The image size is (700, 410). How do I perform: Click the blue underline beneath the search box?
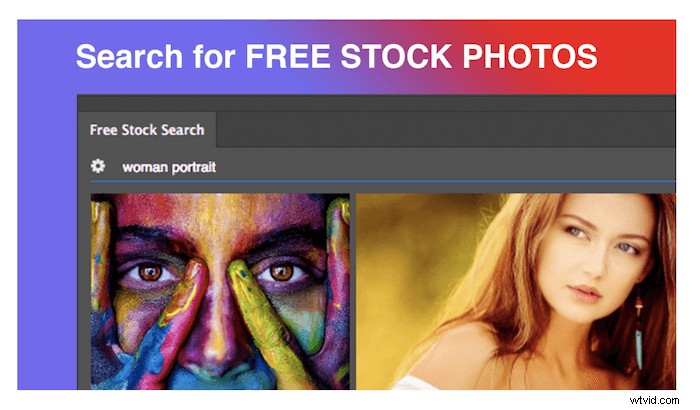pyautogui.click(x=383, y=181)
